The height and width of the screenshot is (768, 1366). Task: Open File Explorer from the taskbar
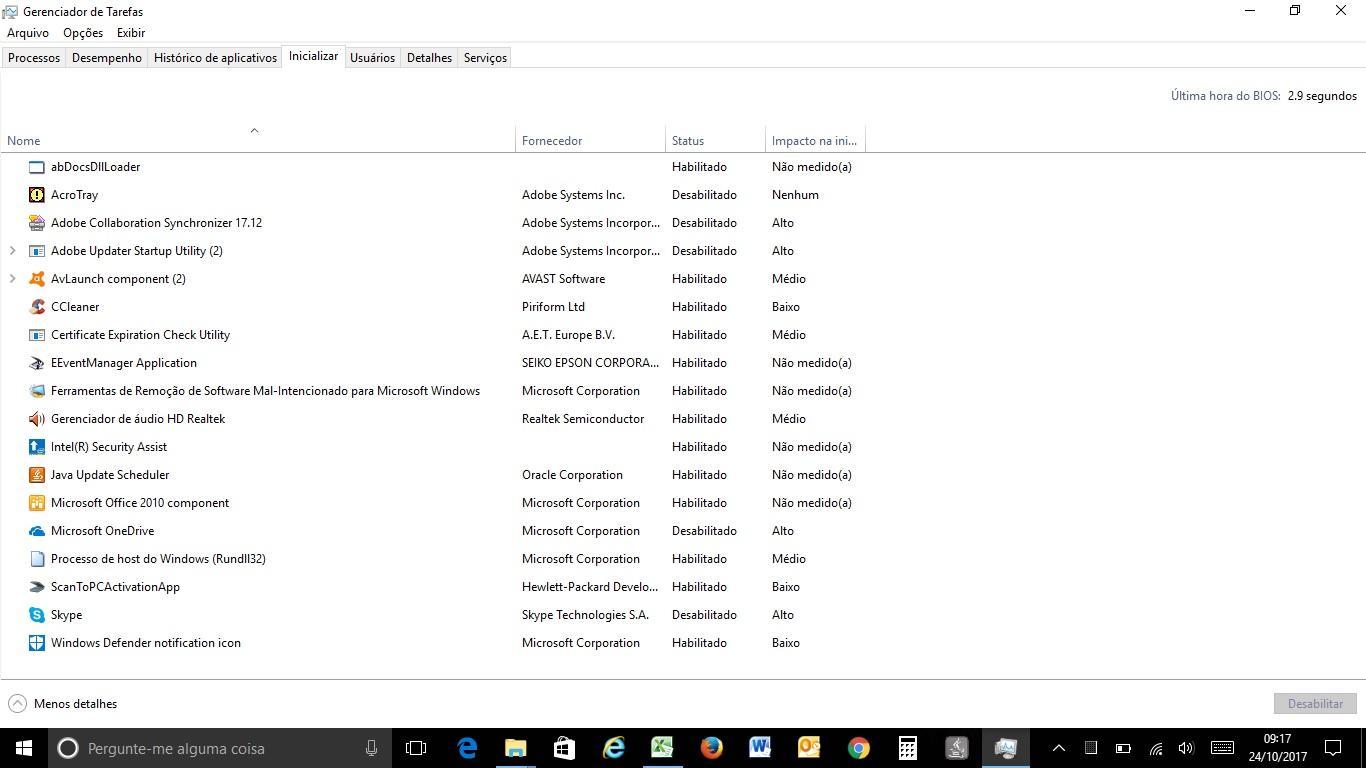click(516, 748)
